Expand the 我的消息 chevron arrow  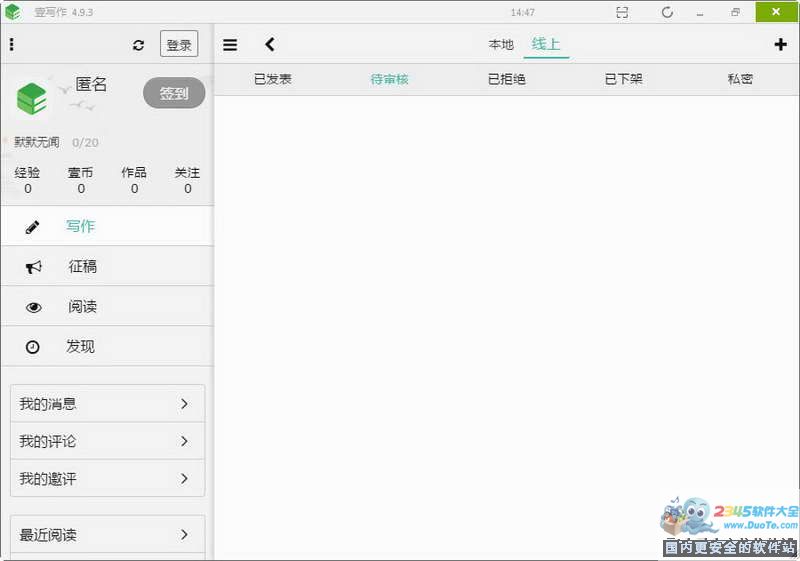click(x=184, y=404)
